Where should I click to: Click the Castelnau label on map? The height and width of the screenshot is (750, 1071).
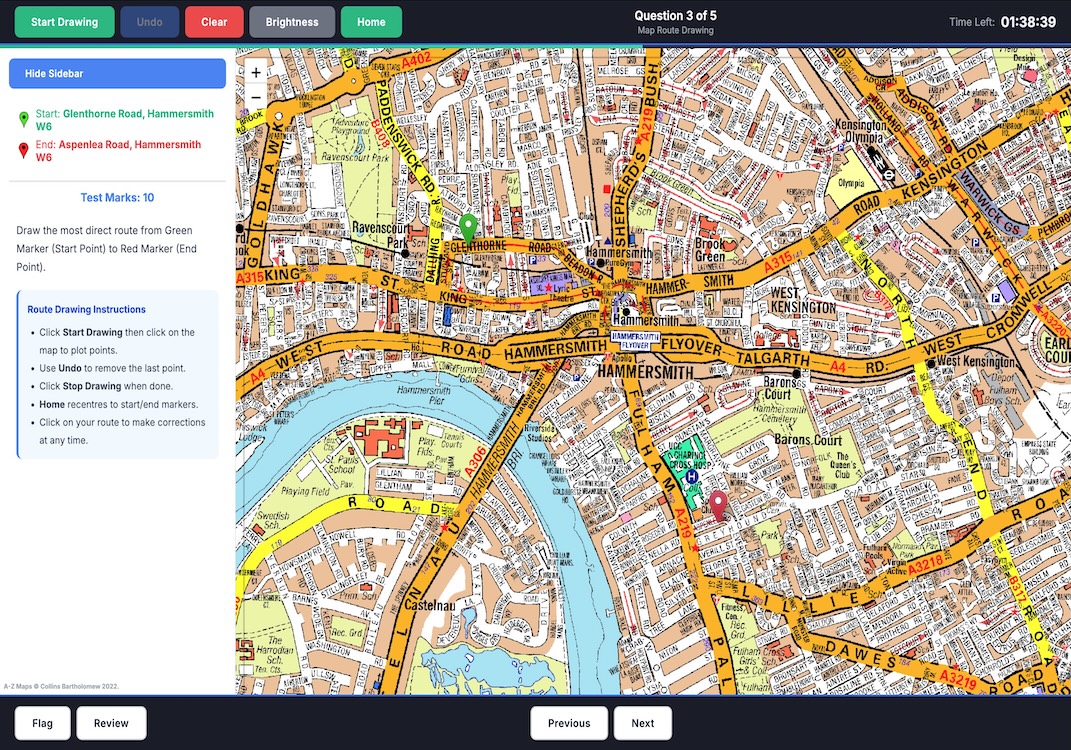[x=429, y=605]
